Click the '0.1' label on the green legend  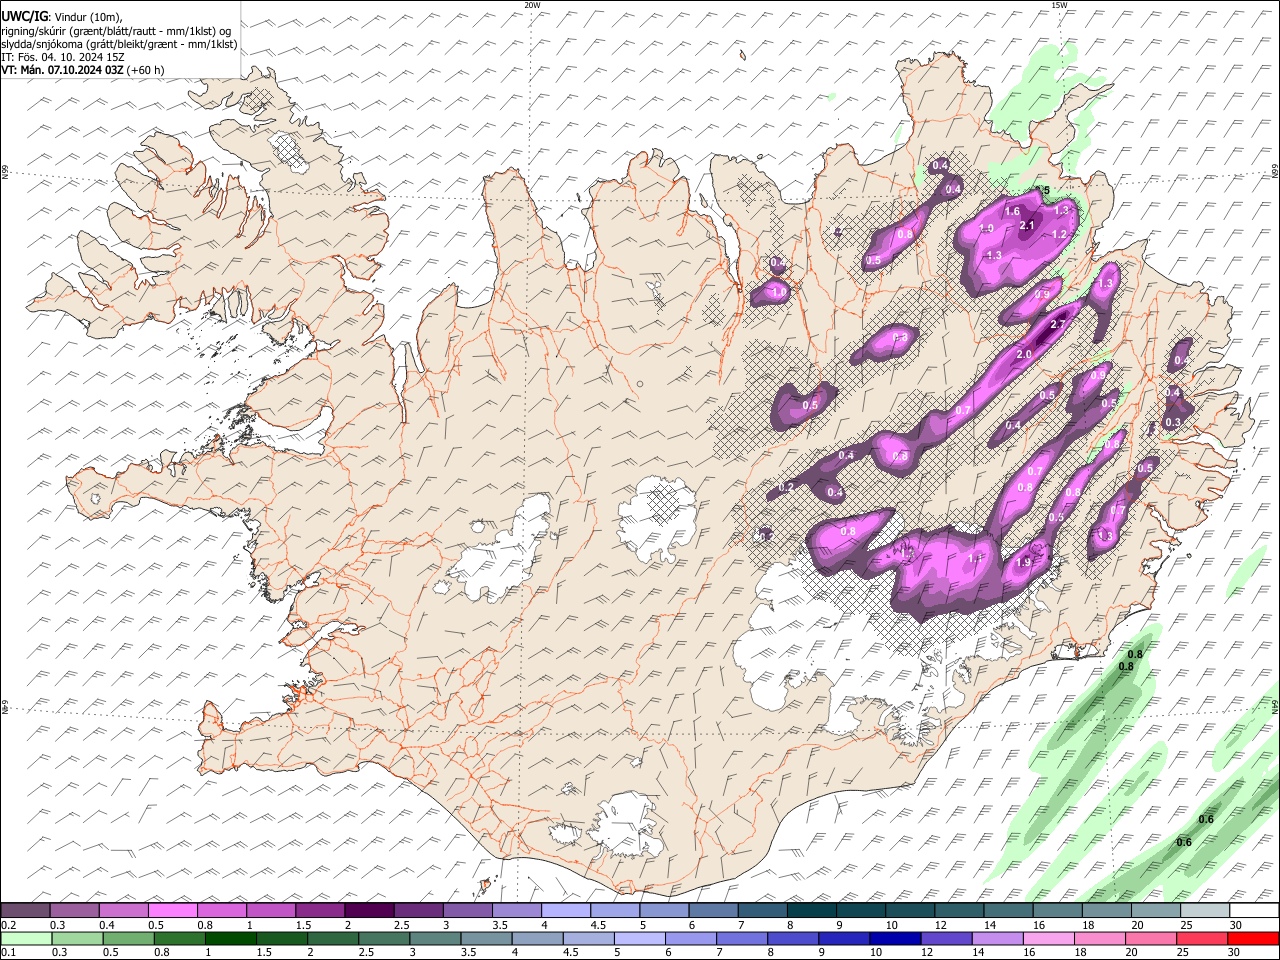[8, 953]
